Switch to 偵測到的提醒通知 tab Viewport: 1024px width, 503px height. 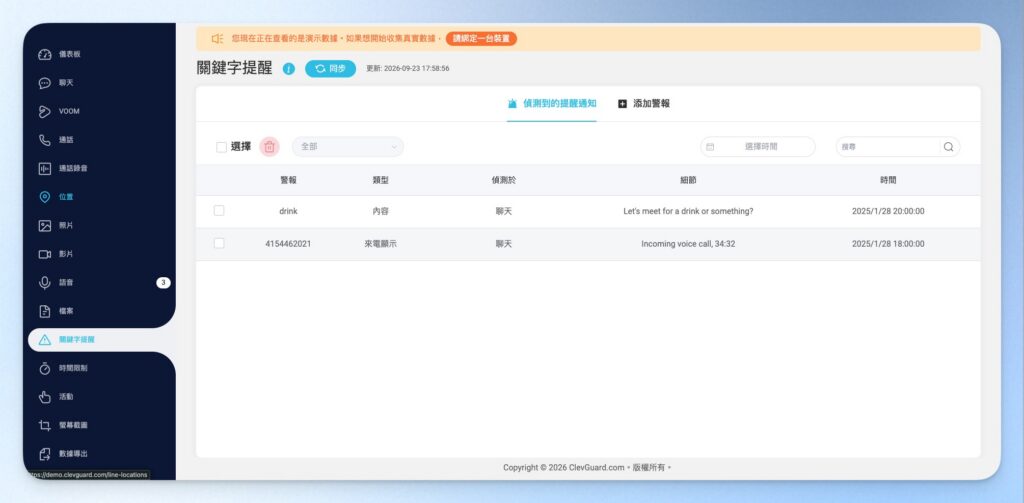click(x=552, y=103)
